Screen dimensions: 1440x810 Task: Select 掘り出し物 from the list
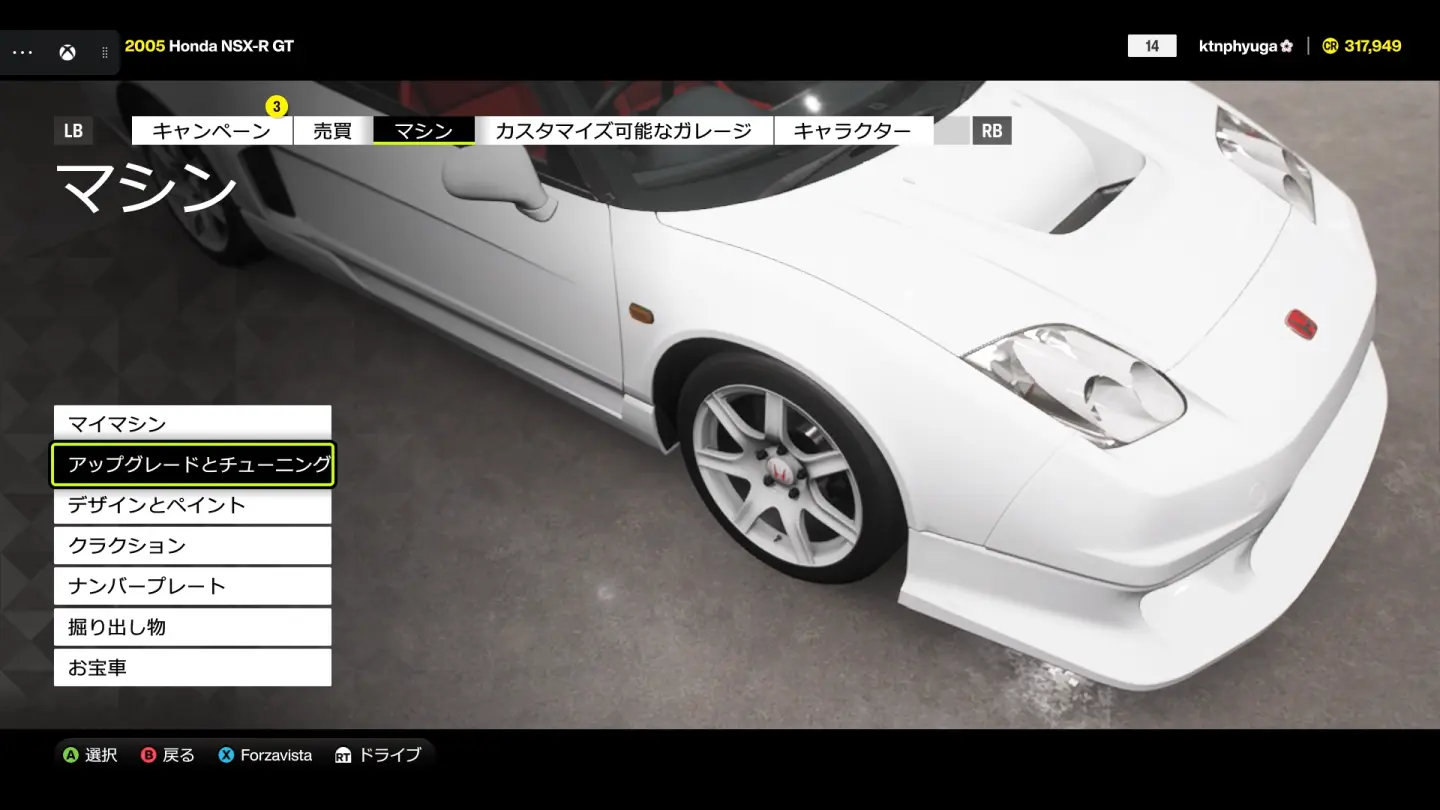(192, 627)
